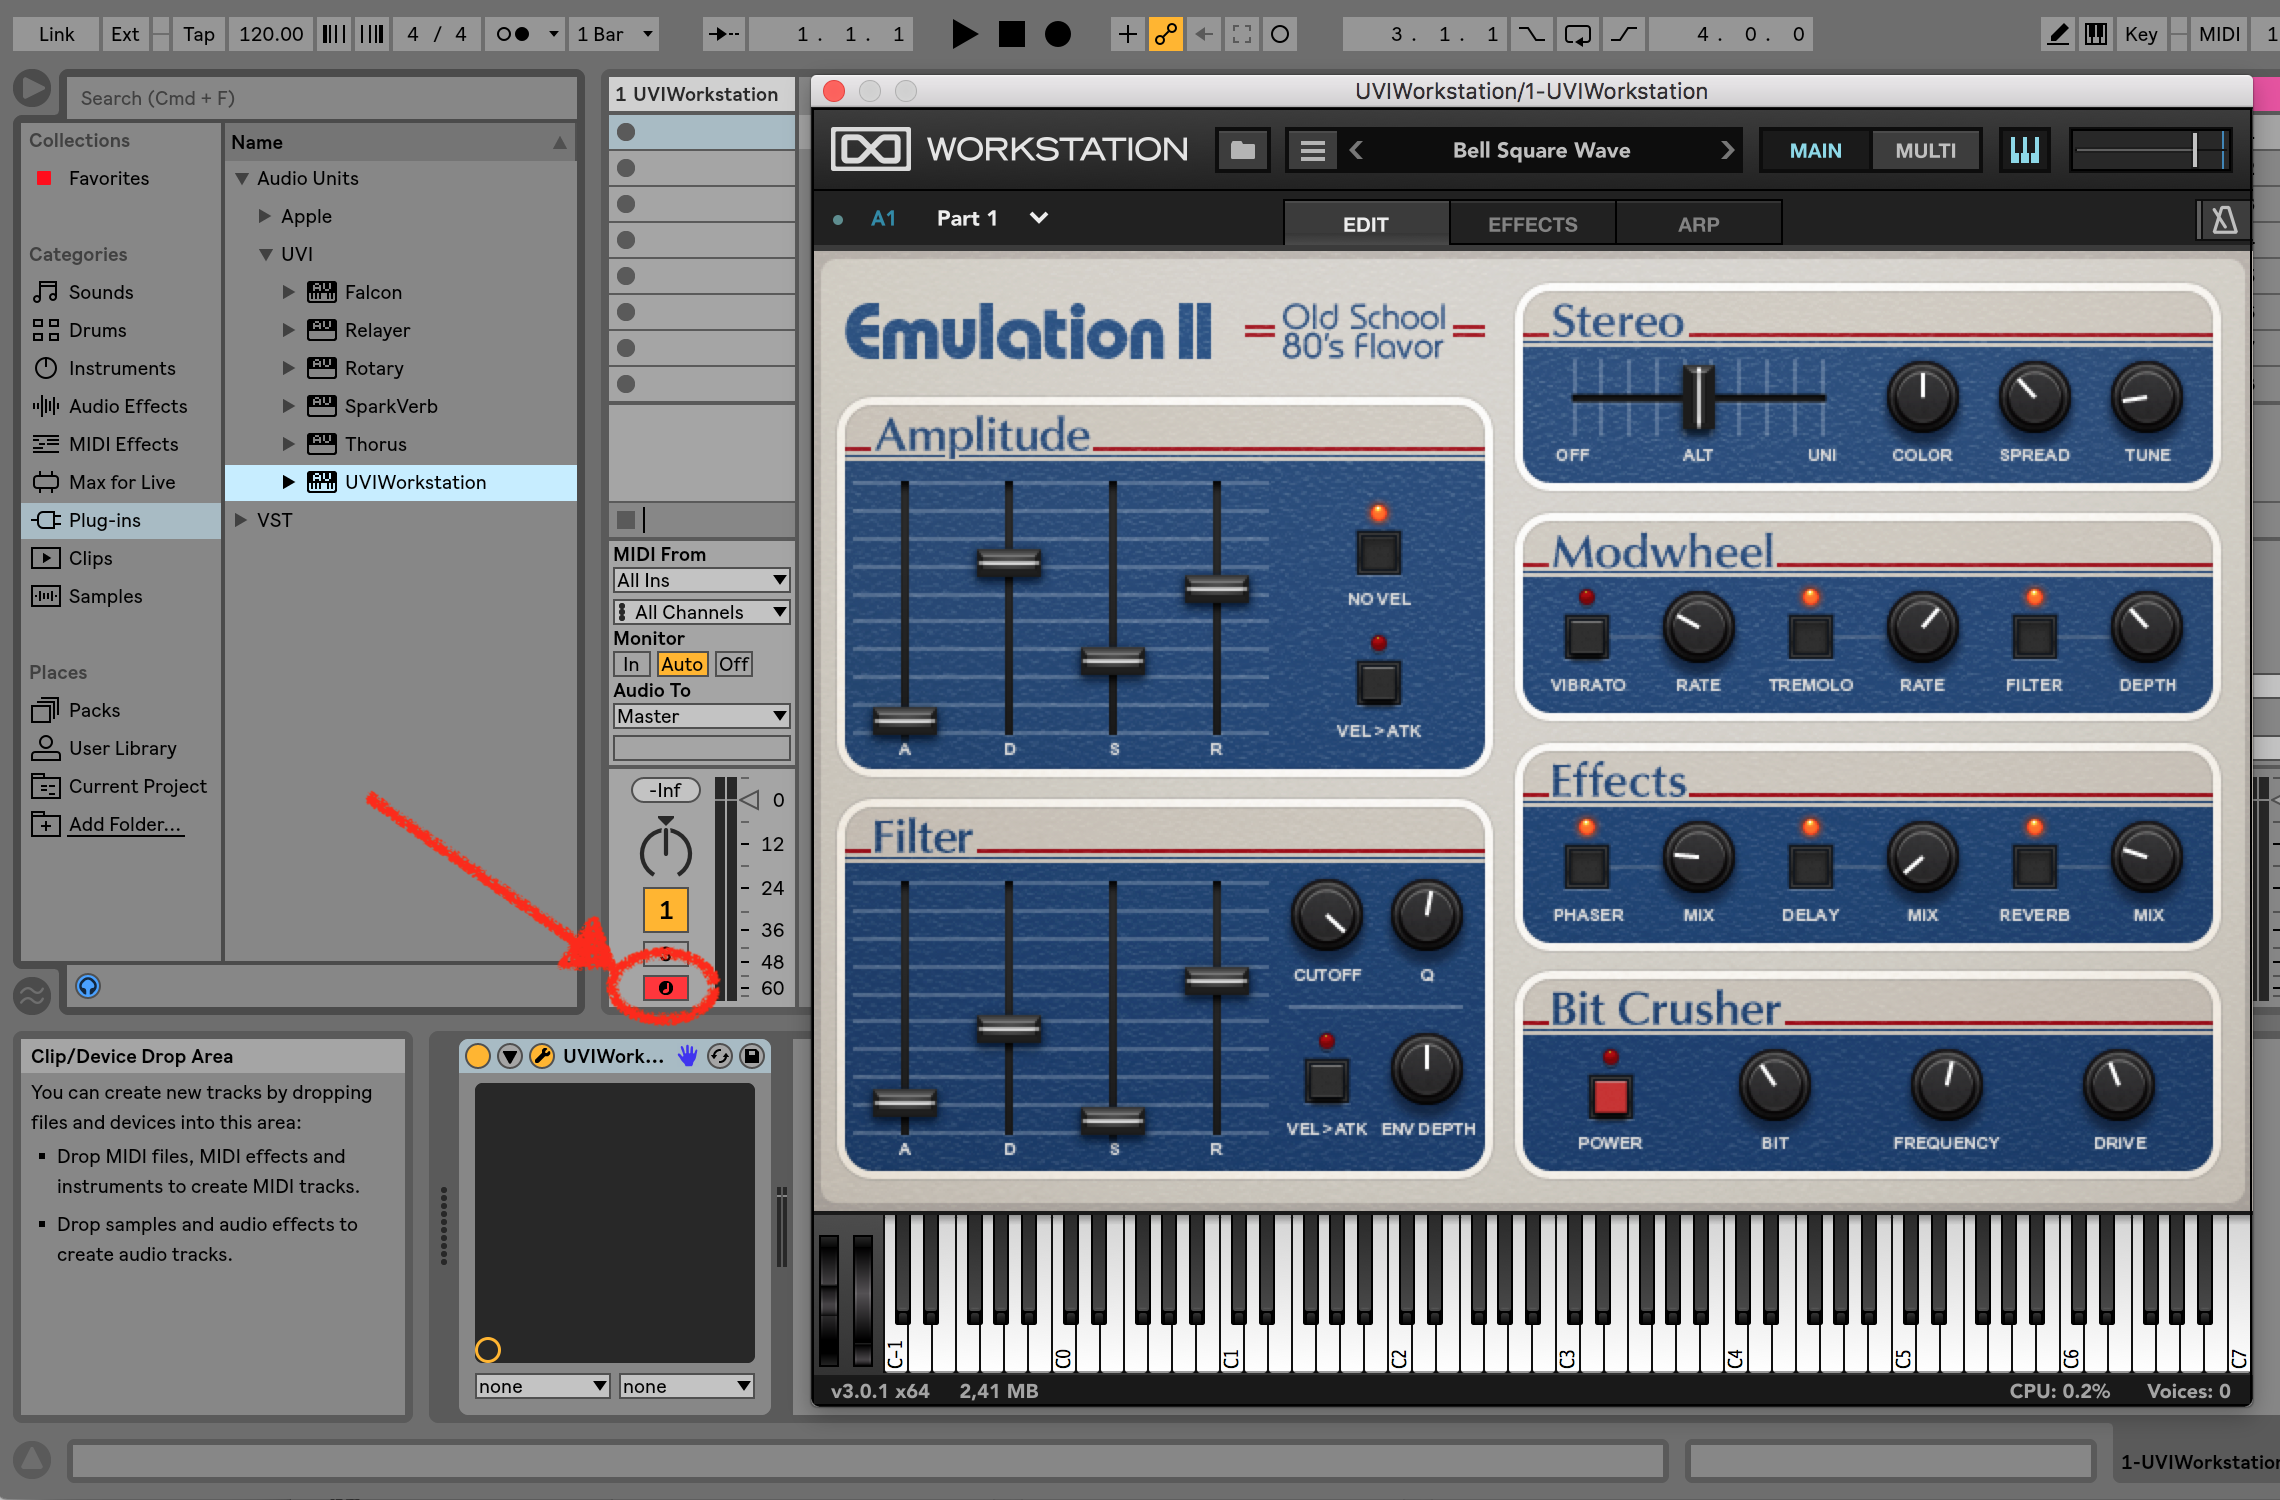Expand the Apple folder
This screenshot has width=2280, height=1500.
[x=264, y=216]
